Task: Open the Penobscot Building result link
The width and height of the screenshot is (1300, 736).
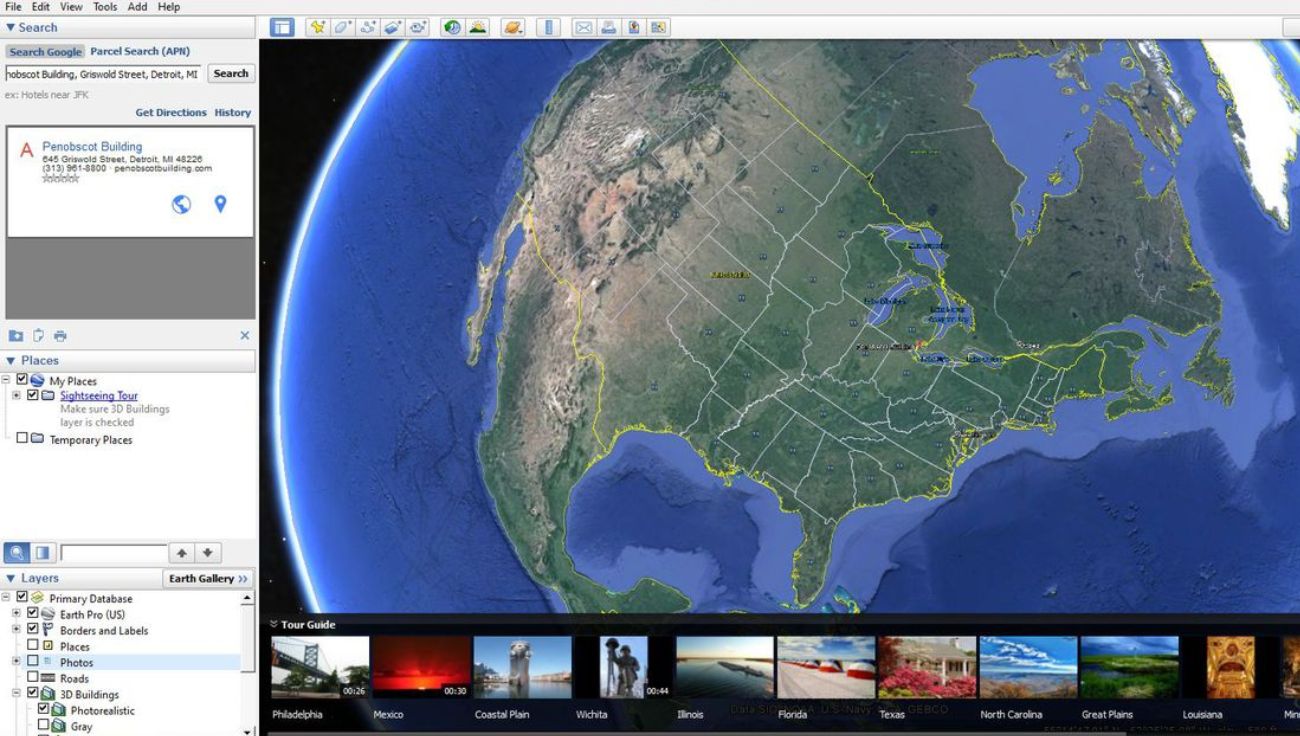Action: point(92,146)
